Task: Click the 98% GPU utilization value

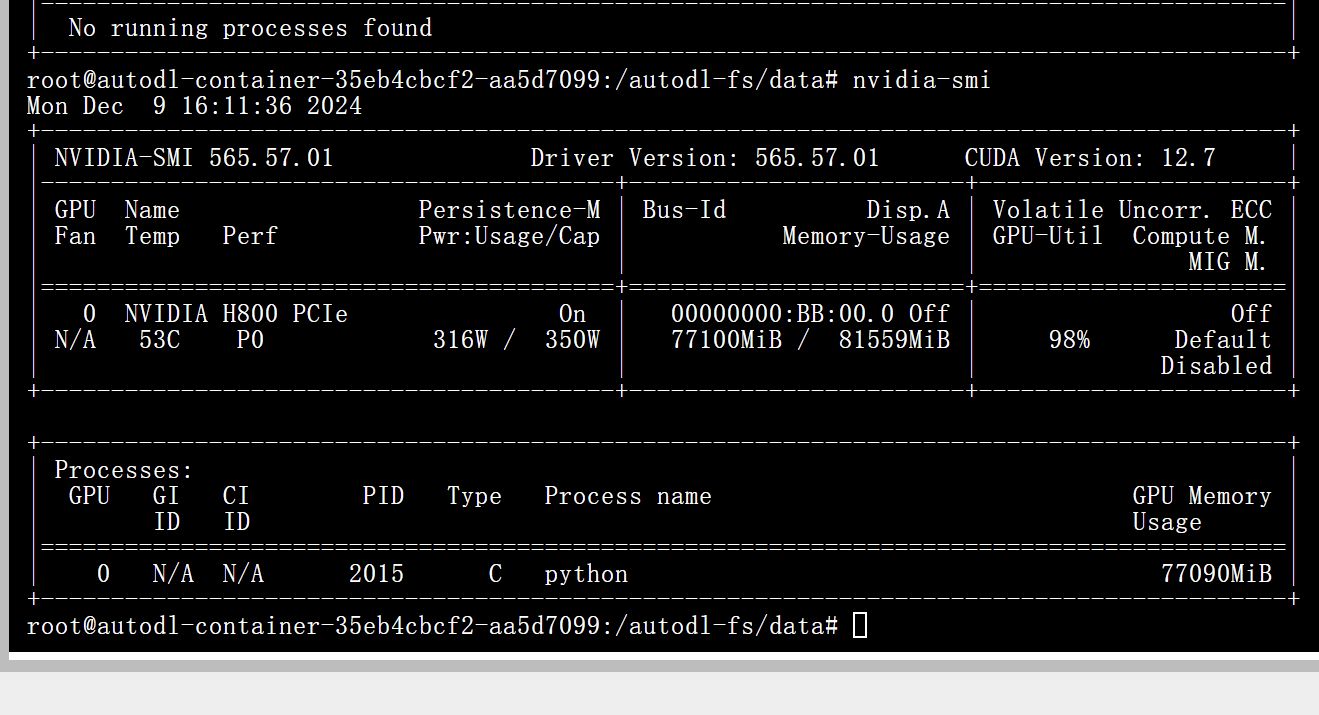Action: click(x=1069, y=340)
